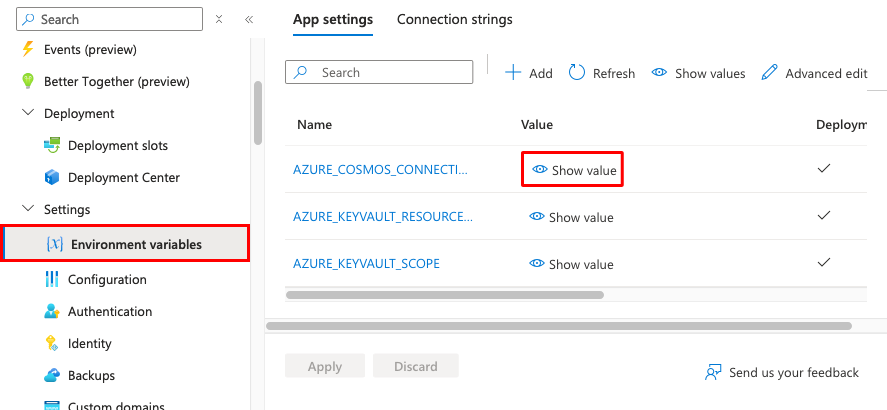Select Configuration bars icon

click(x=52, y=279)
